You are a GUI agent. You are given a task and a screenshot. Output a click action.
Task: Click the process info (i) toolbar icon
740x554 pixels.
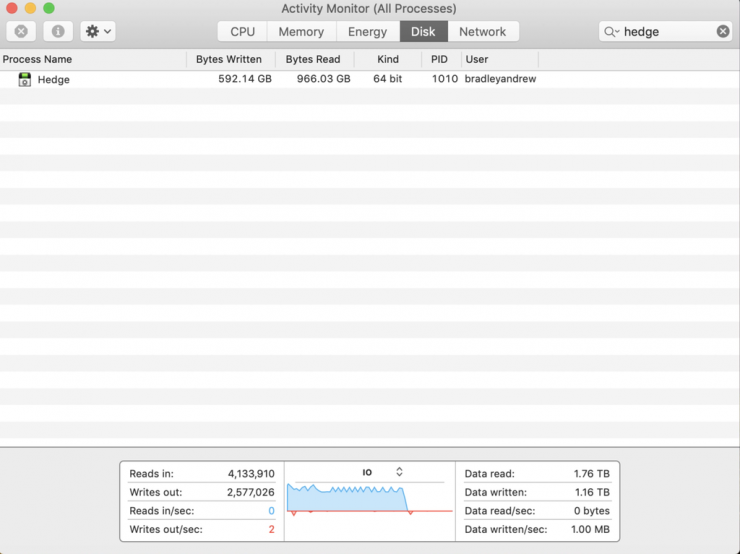click(x=57, y=31)
